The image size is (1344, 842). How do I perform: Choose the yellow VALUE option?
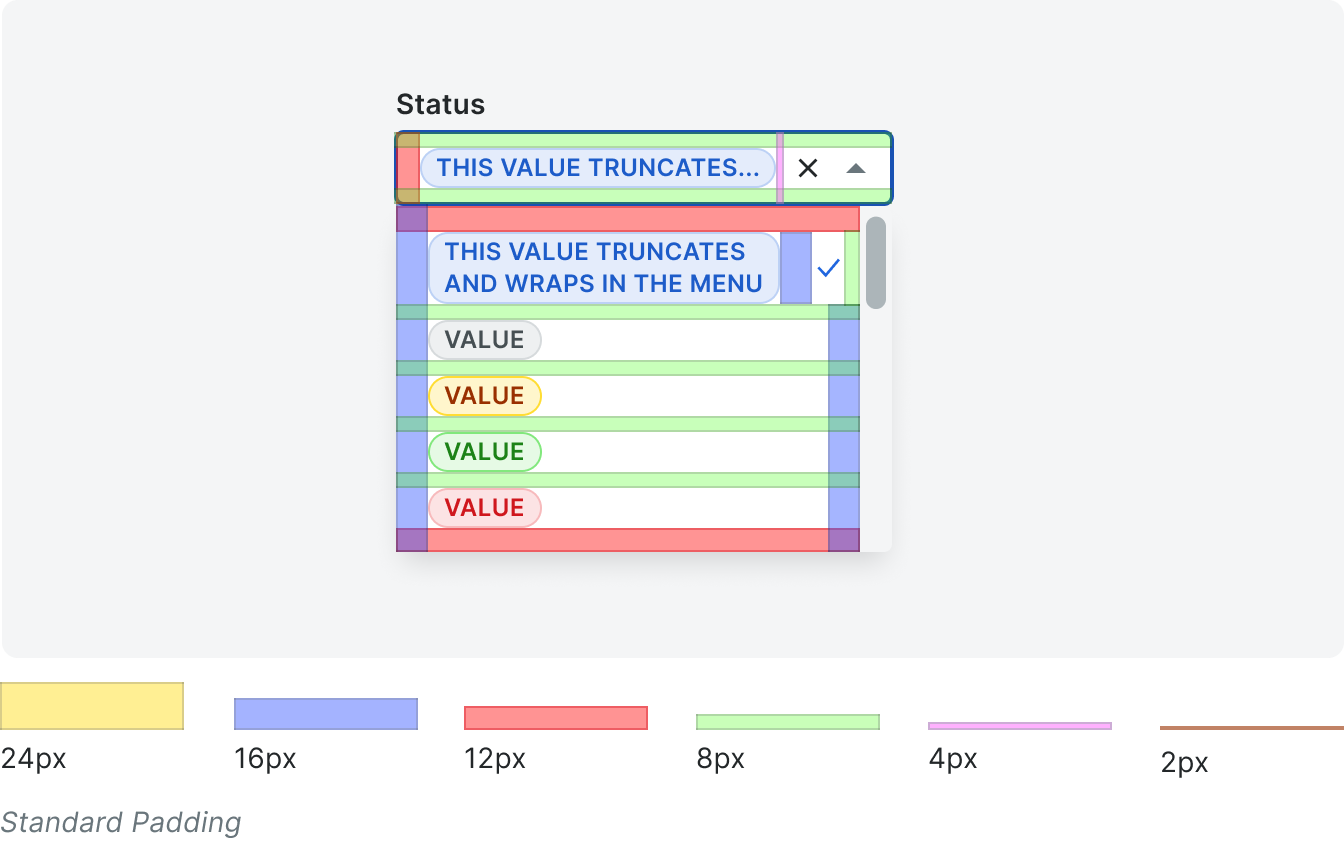[x=485, y=396]
